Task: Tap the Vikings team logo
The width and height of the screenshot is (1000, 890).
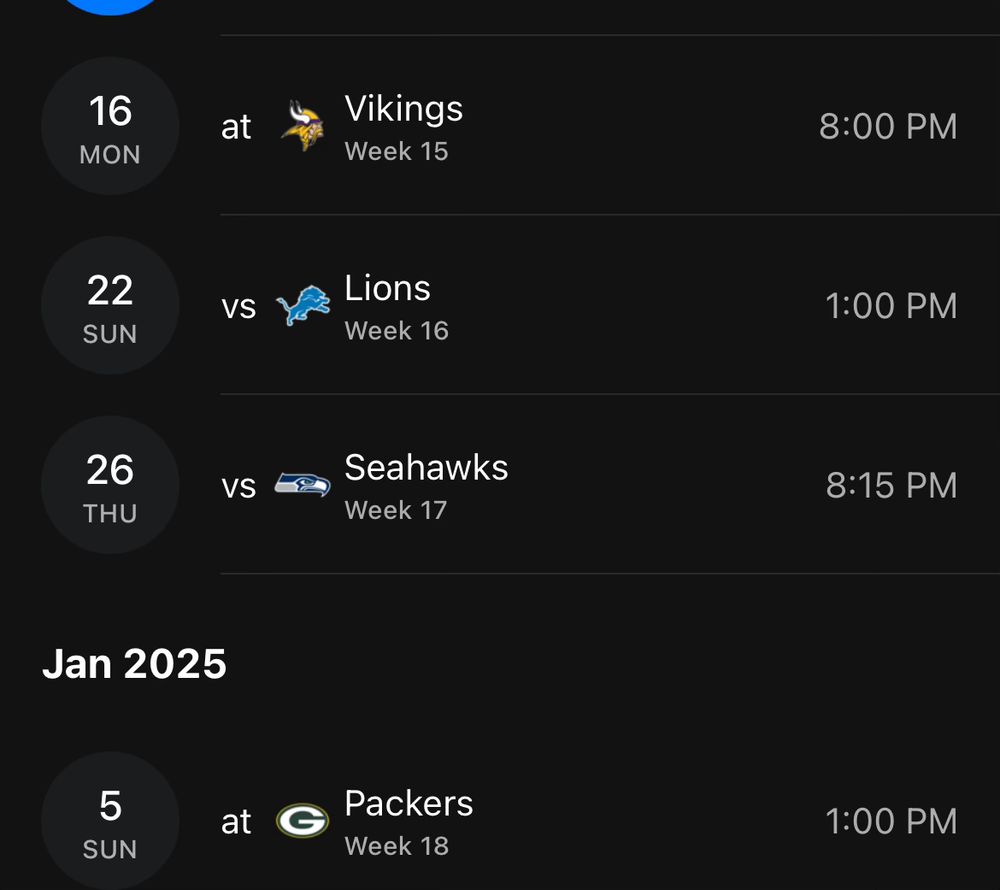Action: coord(302,126)
